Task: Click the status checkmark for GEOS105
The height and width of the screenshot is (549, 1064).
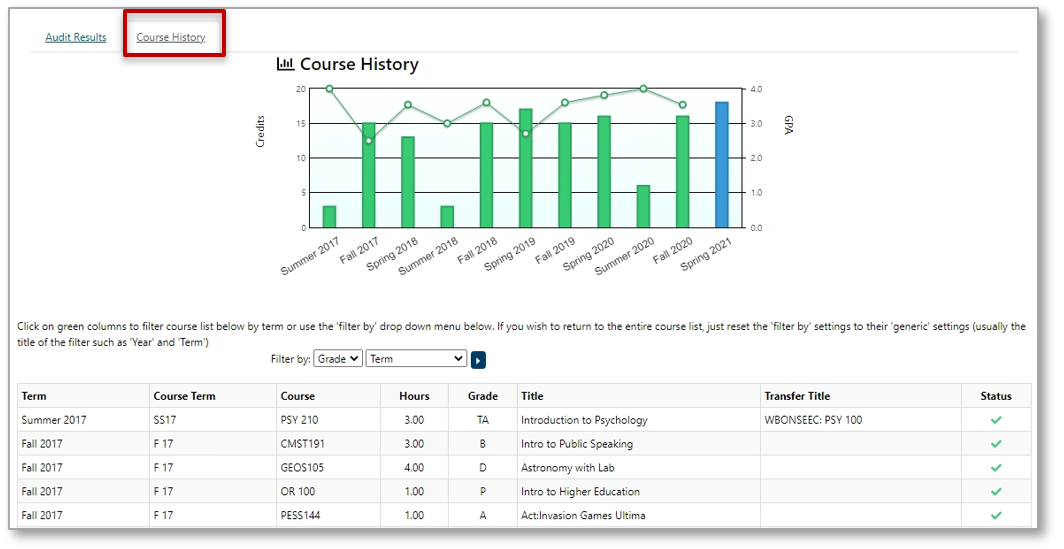Action: [995, 468]
